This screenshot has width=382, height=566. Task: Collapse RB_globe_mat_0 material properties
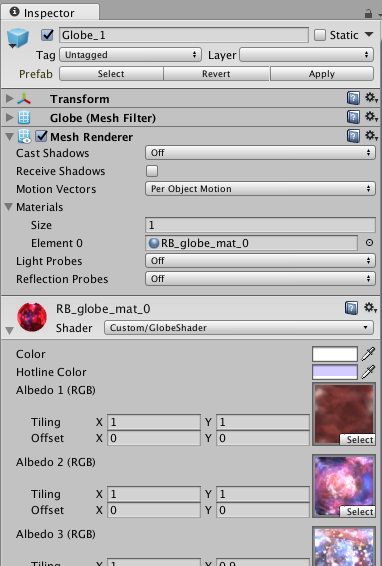(9, 330)
